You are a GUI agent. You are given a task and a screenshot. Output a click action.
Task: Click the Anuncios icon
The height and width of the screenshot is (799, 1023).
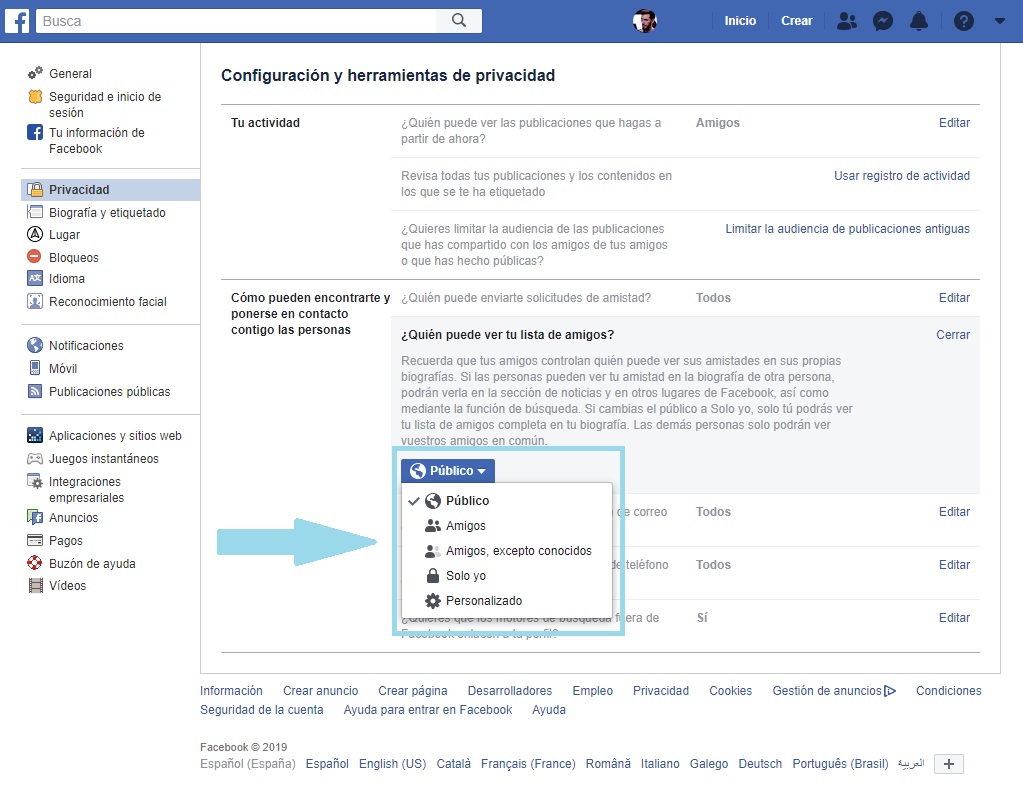[35, 517]
